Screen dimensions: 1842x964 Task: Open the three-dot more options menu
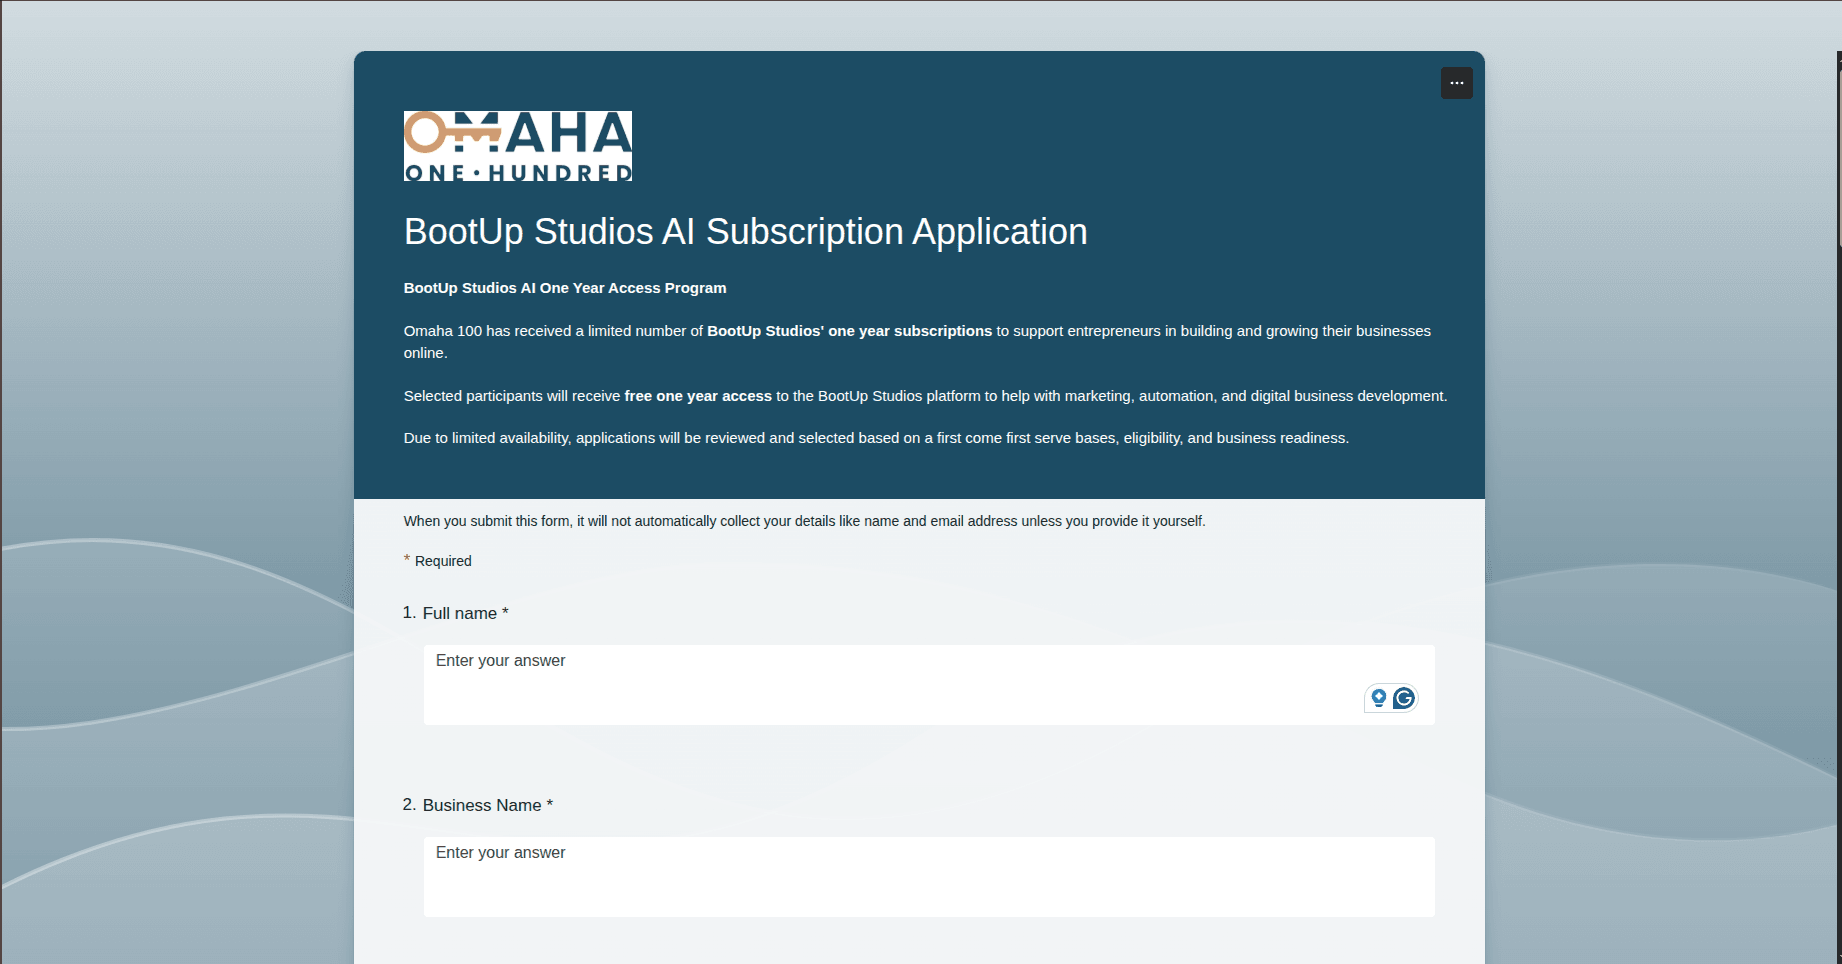pyautogui.click(x=1456, y=83)
